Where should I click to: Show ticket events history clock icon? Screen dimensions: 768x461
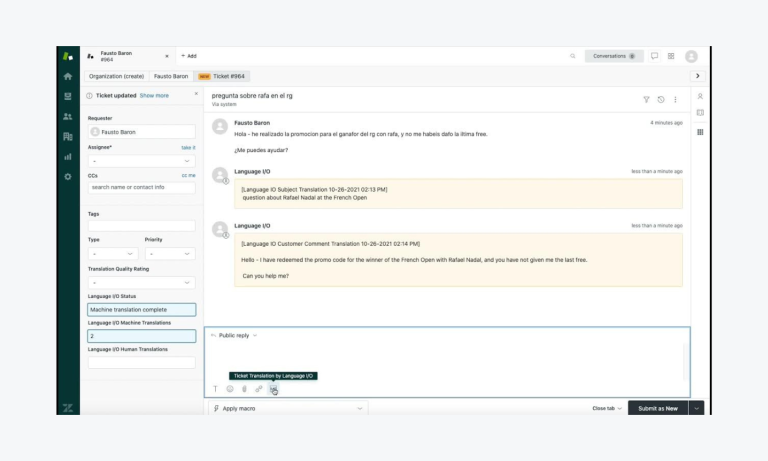click(661, 99)
